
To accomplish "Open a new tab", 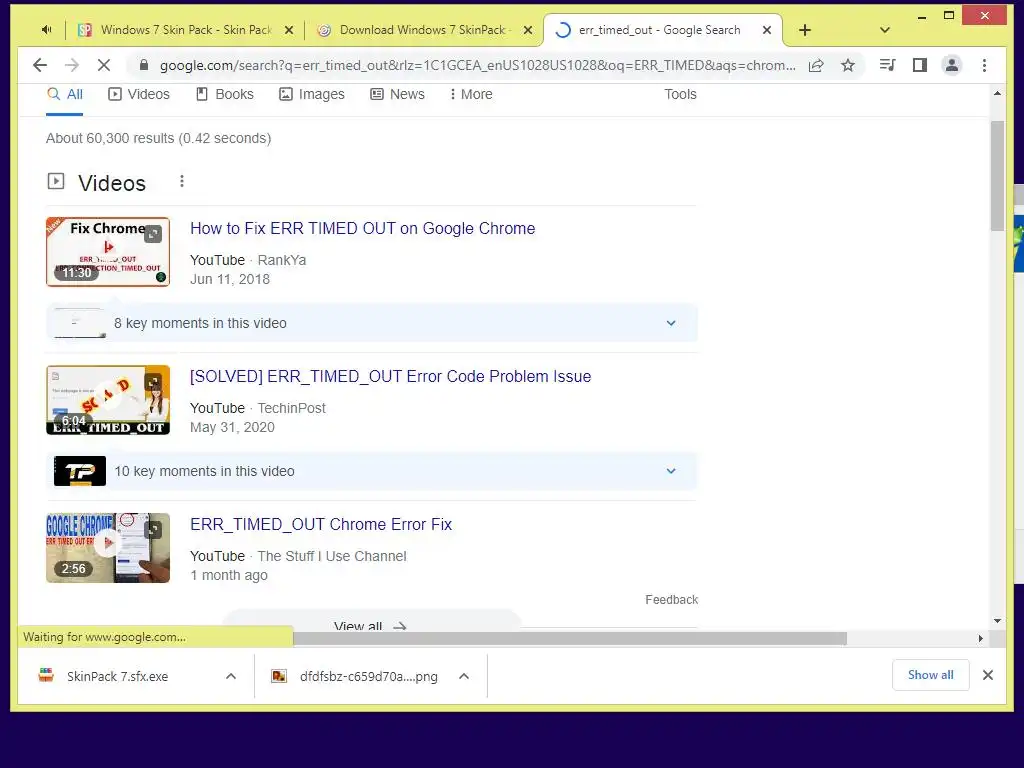I will coord(805,30).
